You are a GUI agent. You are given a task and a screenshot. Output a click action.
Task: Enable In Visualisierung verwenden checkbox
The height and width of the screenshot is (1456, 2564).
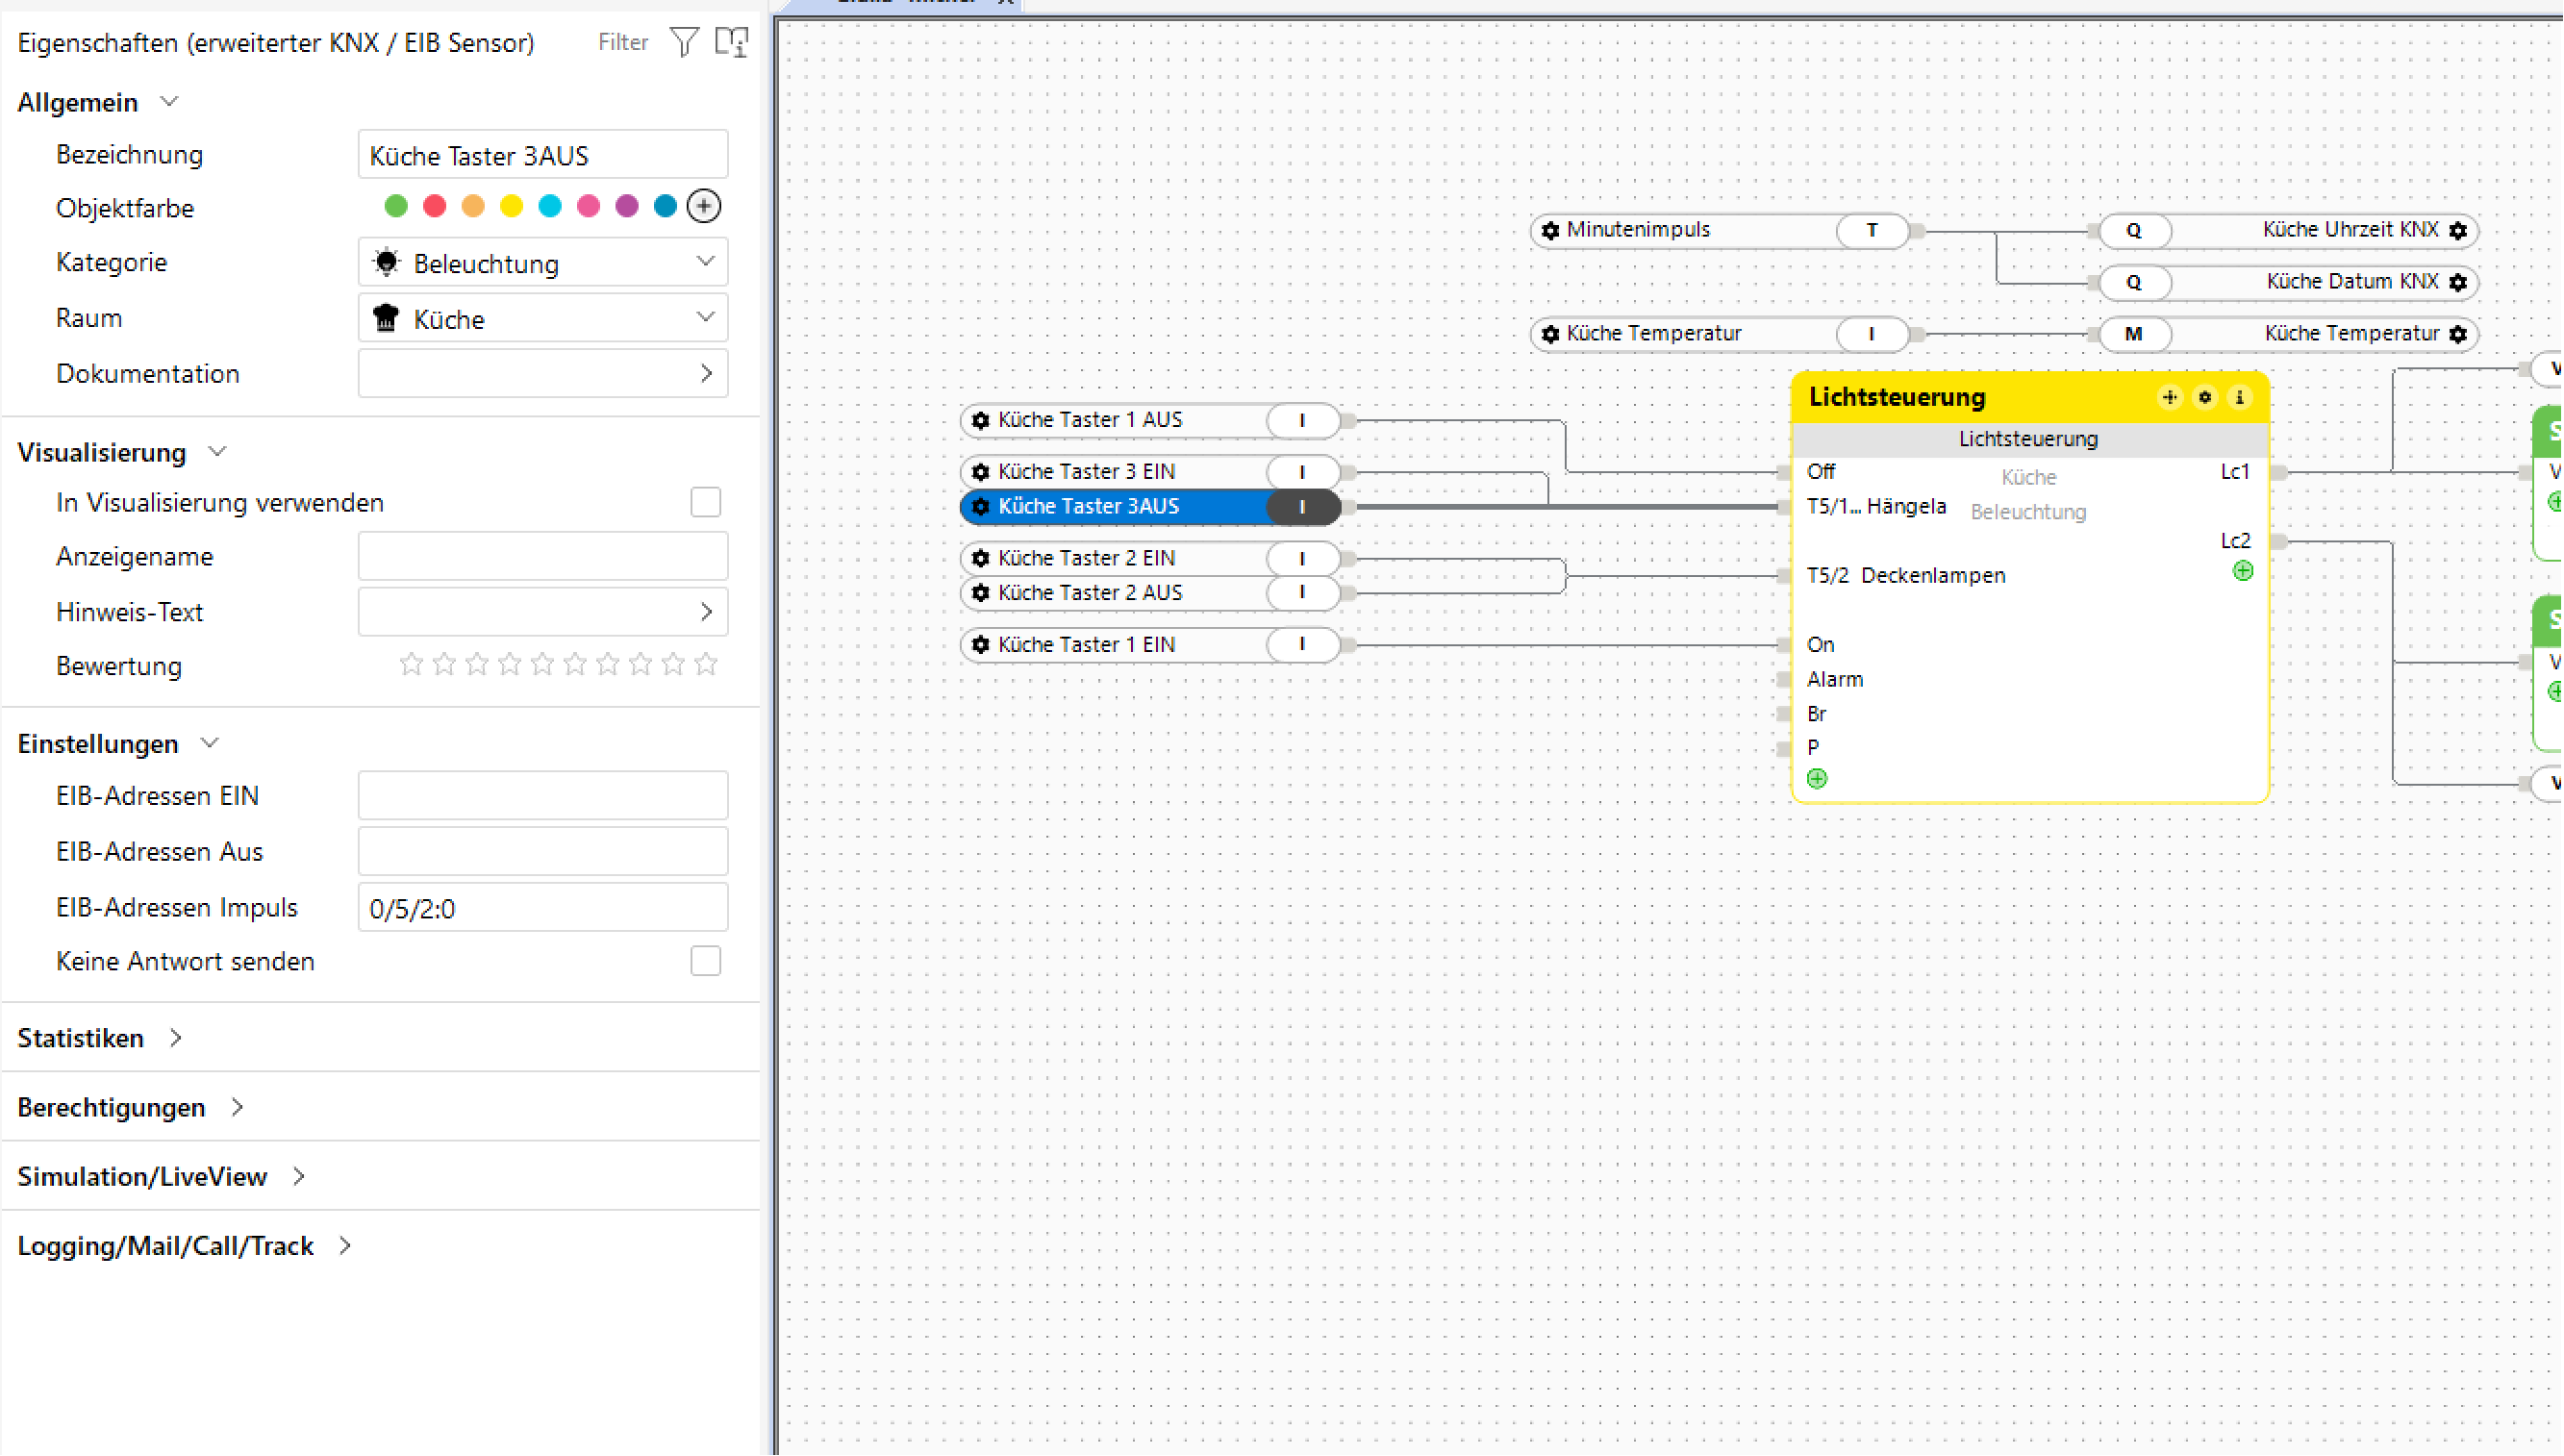click(x=705, y=502)
